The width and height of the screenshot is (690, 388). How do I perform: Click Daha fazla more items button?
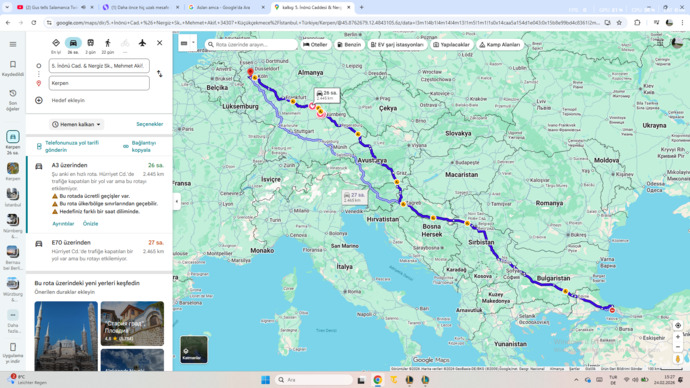[x=13, y=321]
